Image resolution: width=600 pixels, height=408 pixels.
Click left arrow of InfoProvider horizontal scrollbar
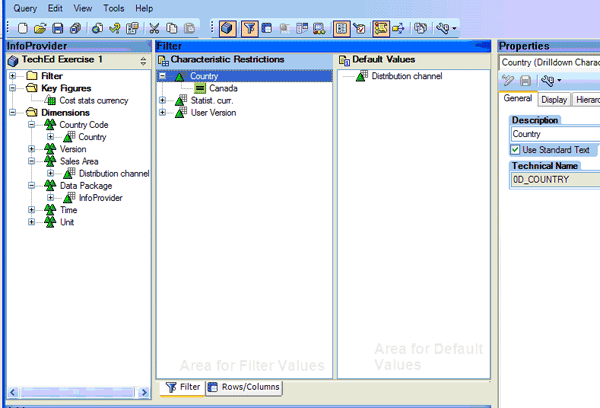13,392
